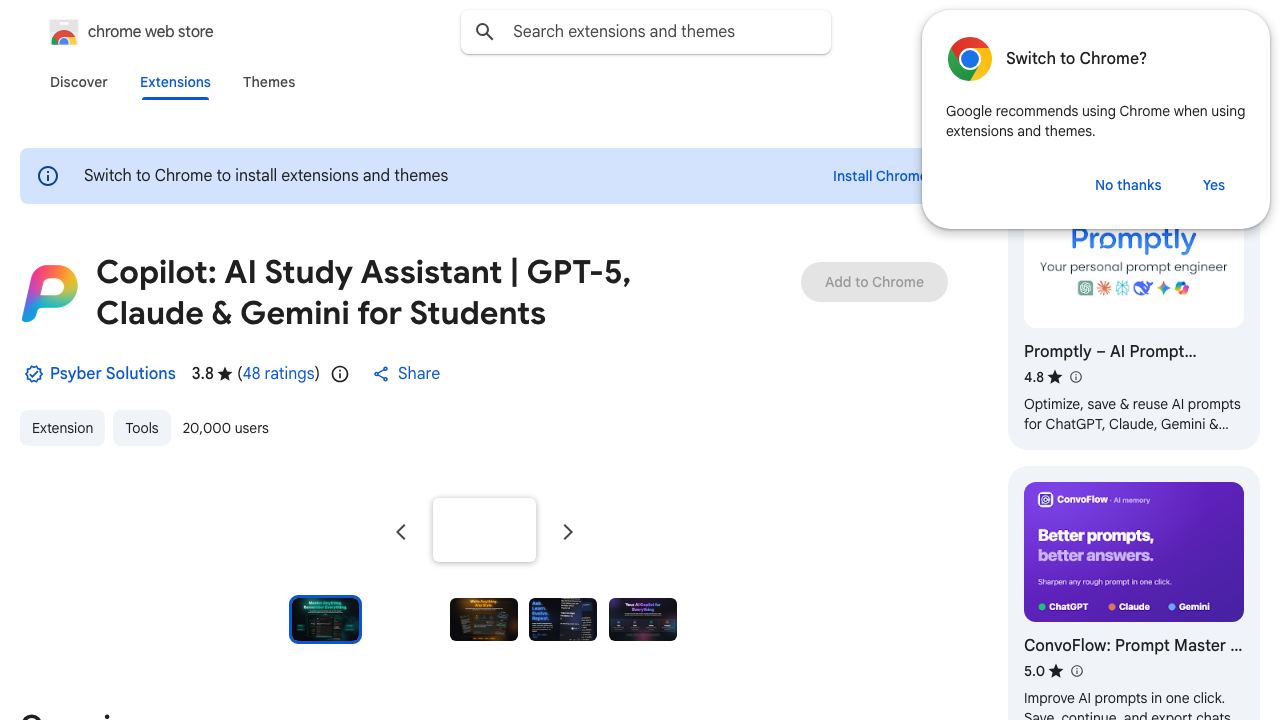This screenshot has width=1280, height=720.
Task: Open the Promptly – AI Prompt title
Action: click(1110, 351)
